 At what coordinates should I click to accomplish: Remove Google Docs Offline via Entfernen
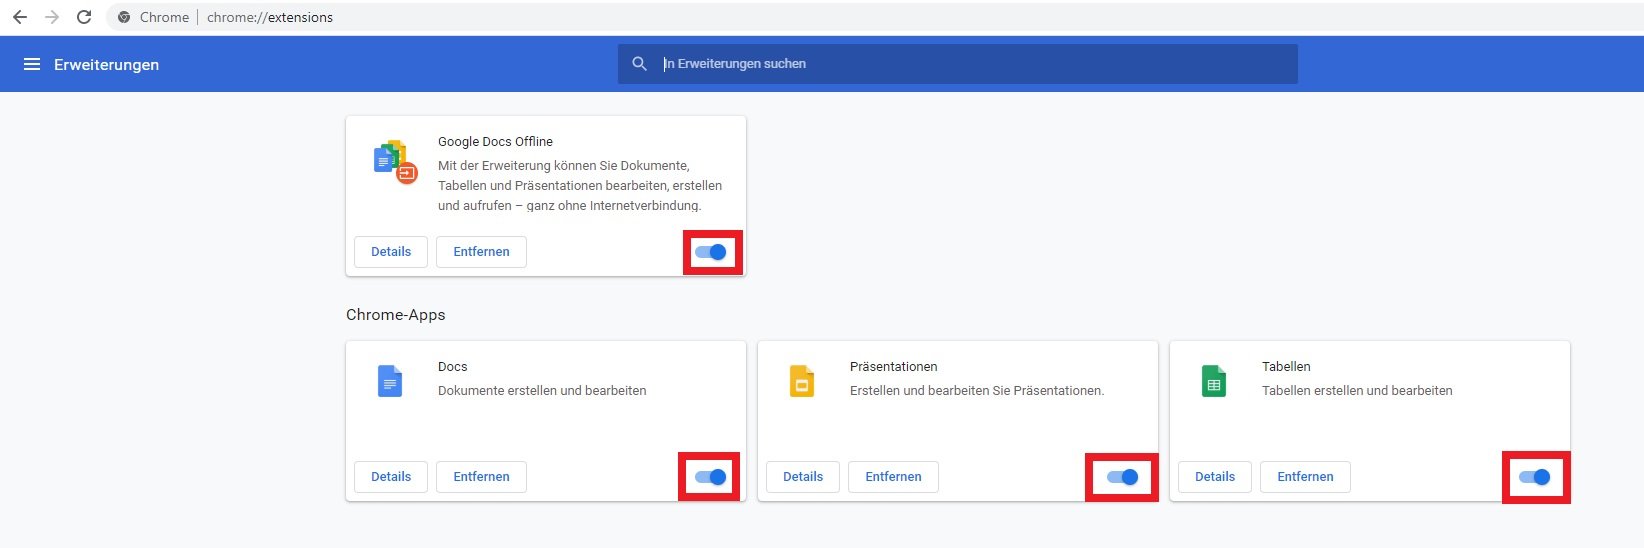click(x=481, y=252)
